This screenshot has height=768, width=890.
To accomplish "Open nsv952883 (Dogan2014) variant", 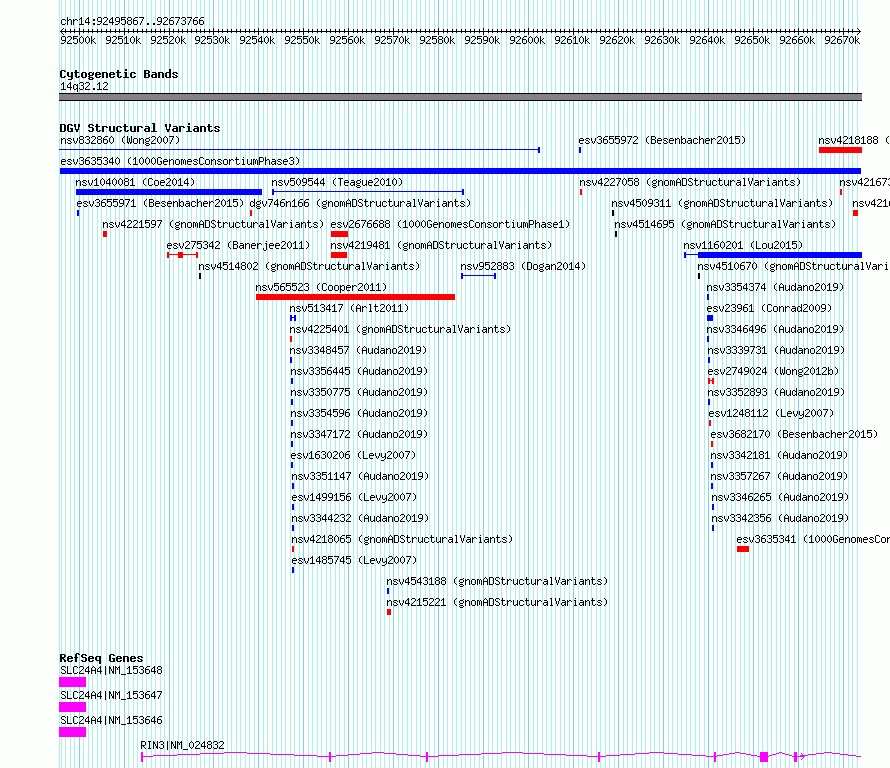I will point(523,266).
